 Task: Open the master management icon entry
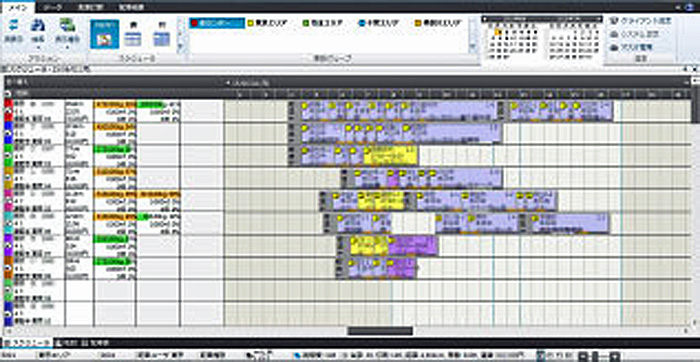coord(631,46)
